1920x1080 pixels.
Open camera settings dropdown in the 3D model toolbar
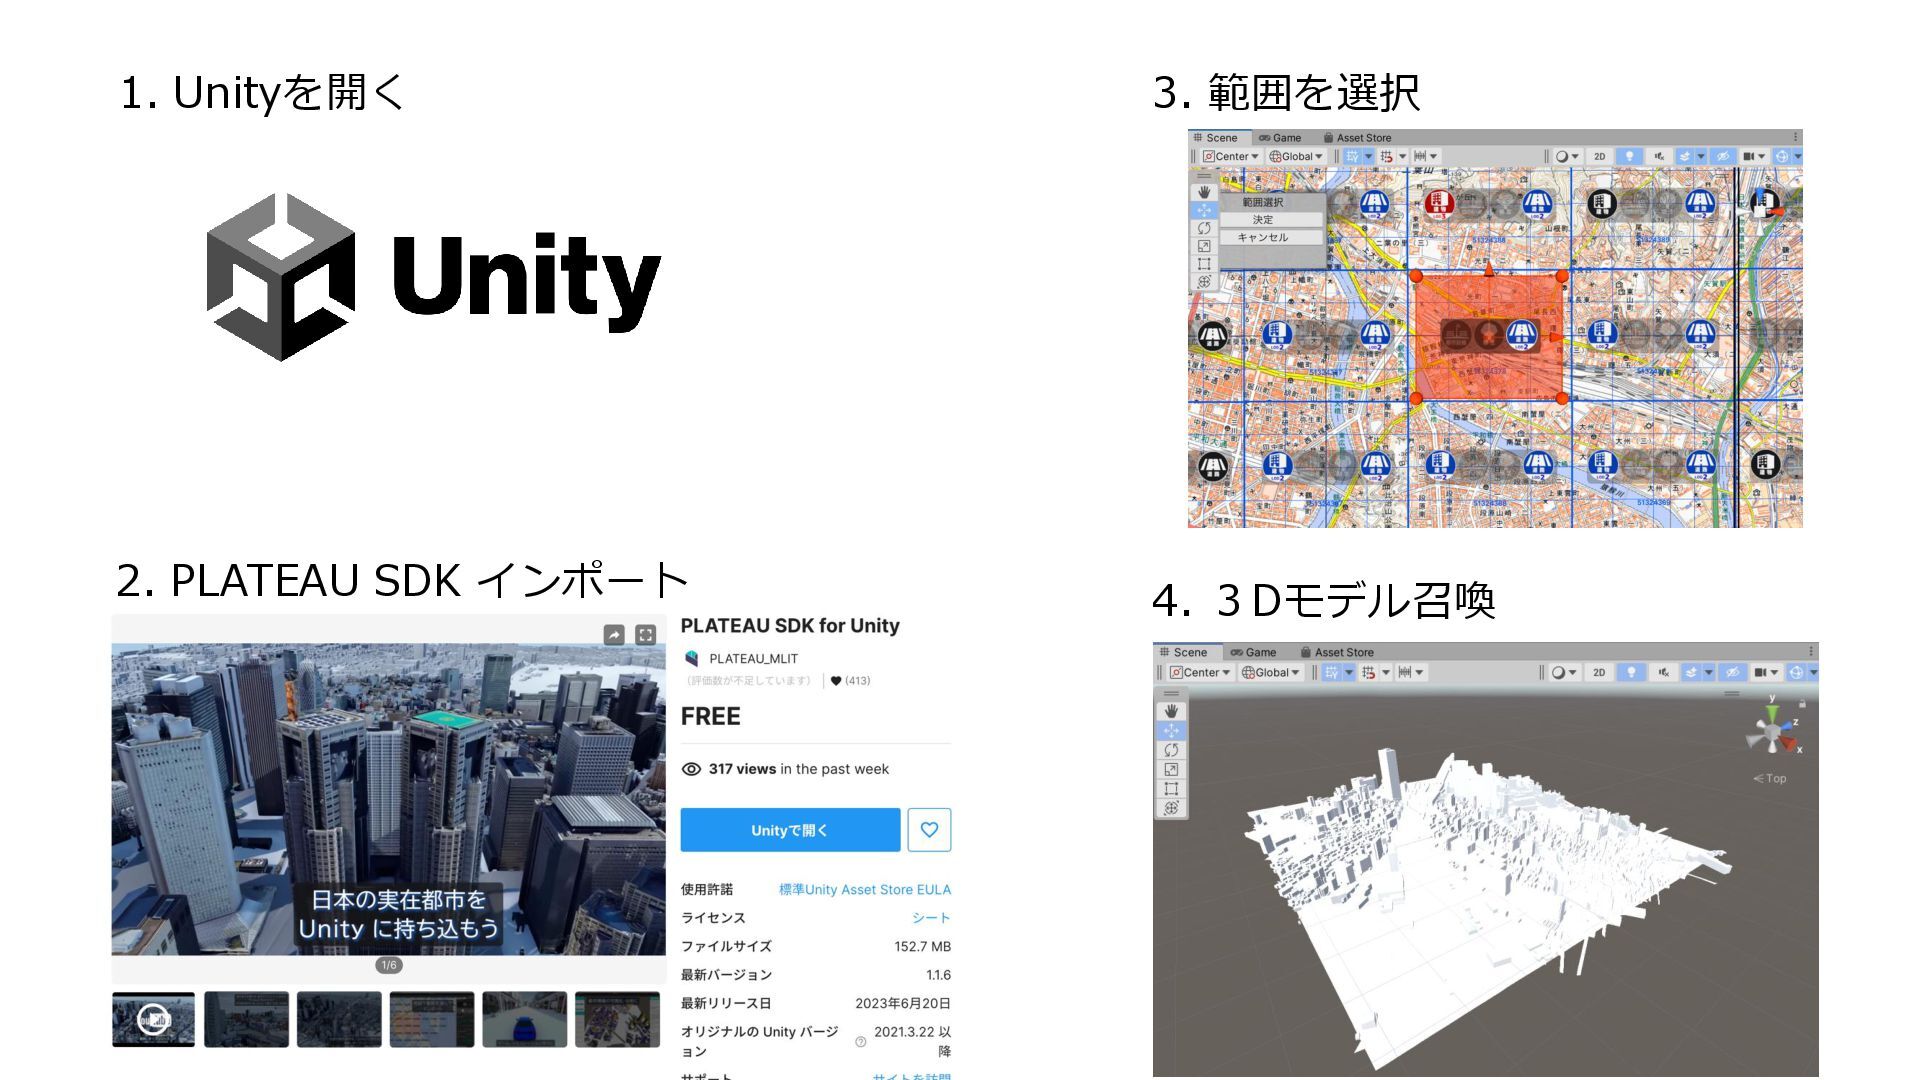[x=1767, y=672]
